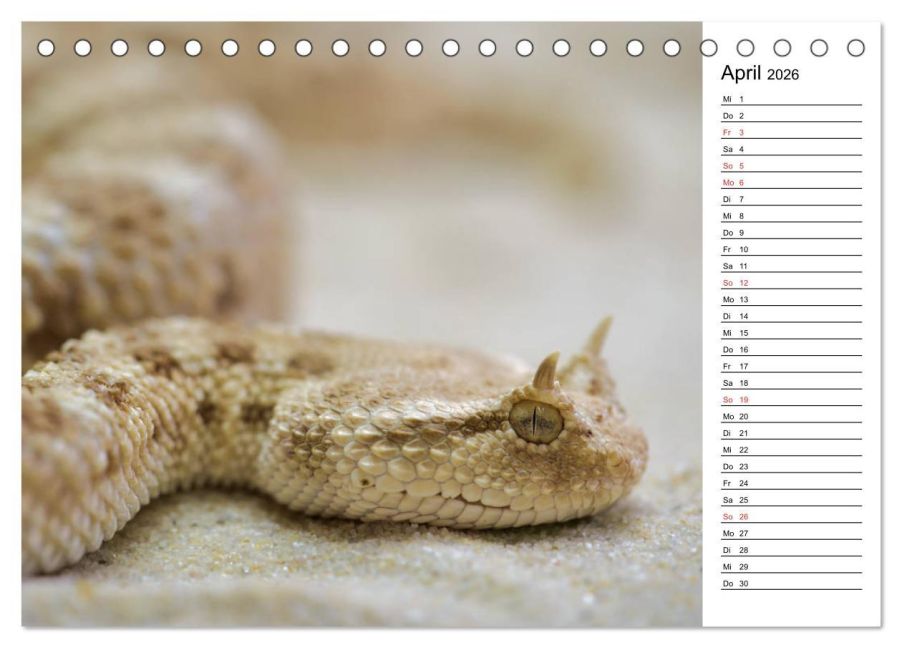Image resolution: width=902 pixels, height=648 pixels.
Task: Select the Sa 11 date row
Action: (790, 266)
